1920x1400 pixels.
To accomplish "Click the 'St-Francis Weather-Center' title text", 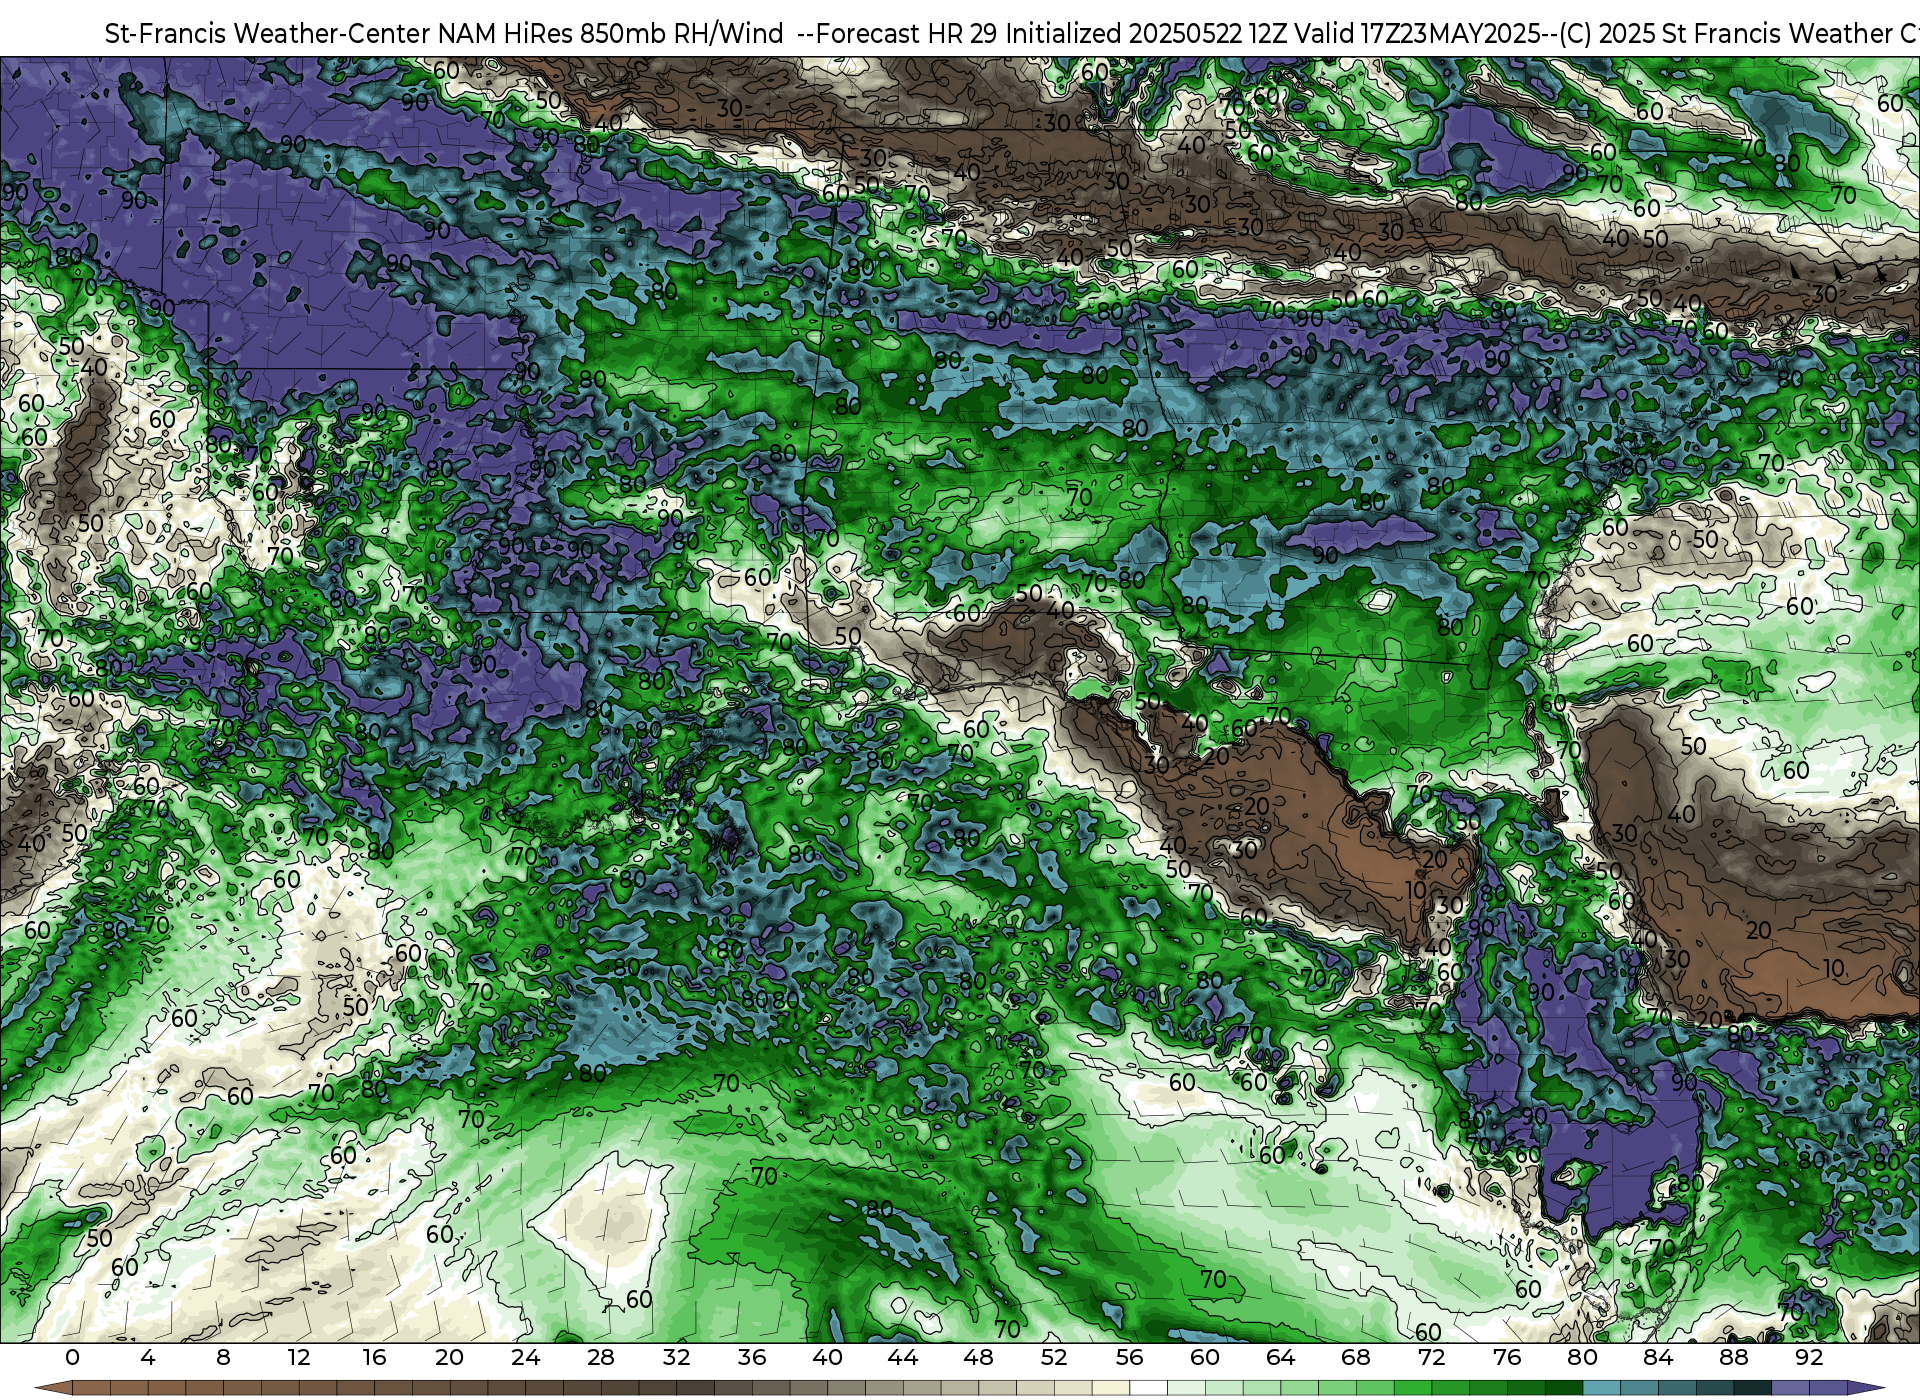I will click(268, 34).
